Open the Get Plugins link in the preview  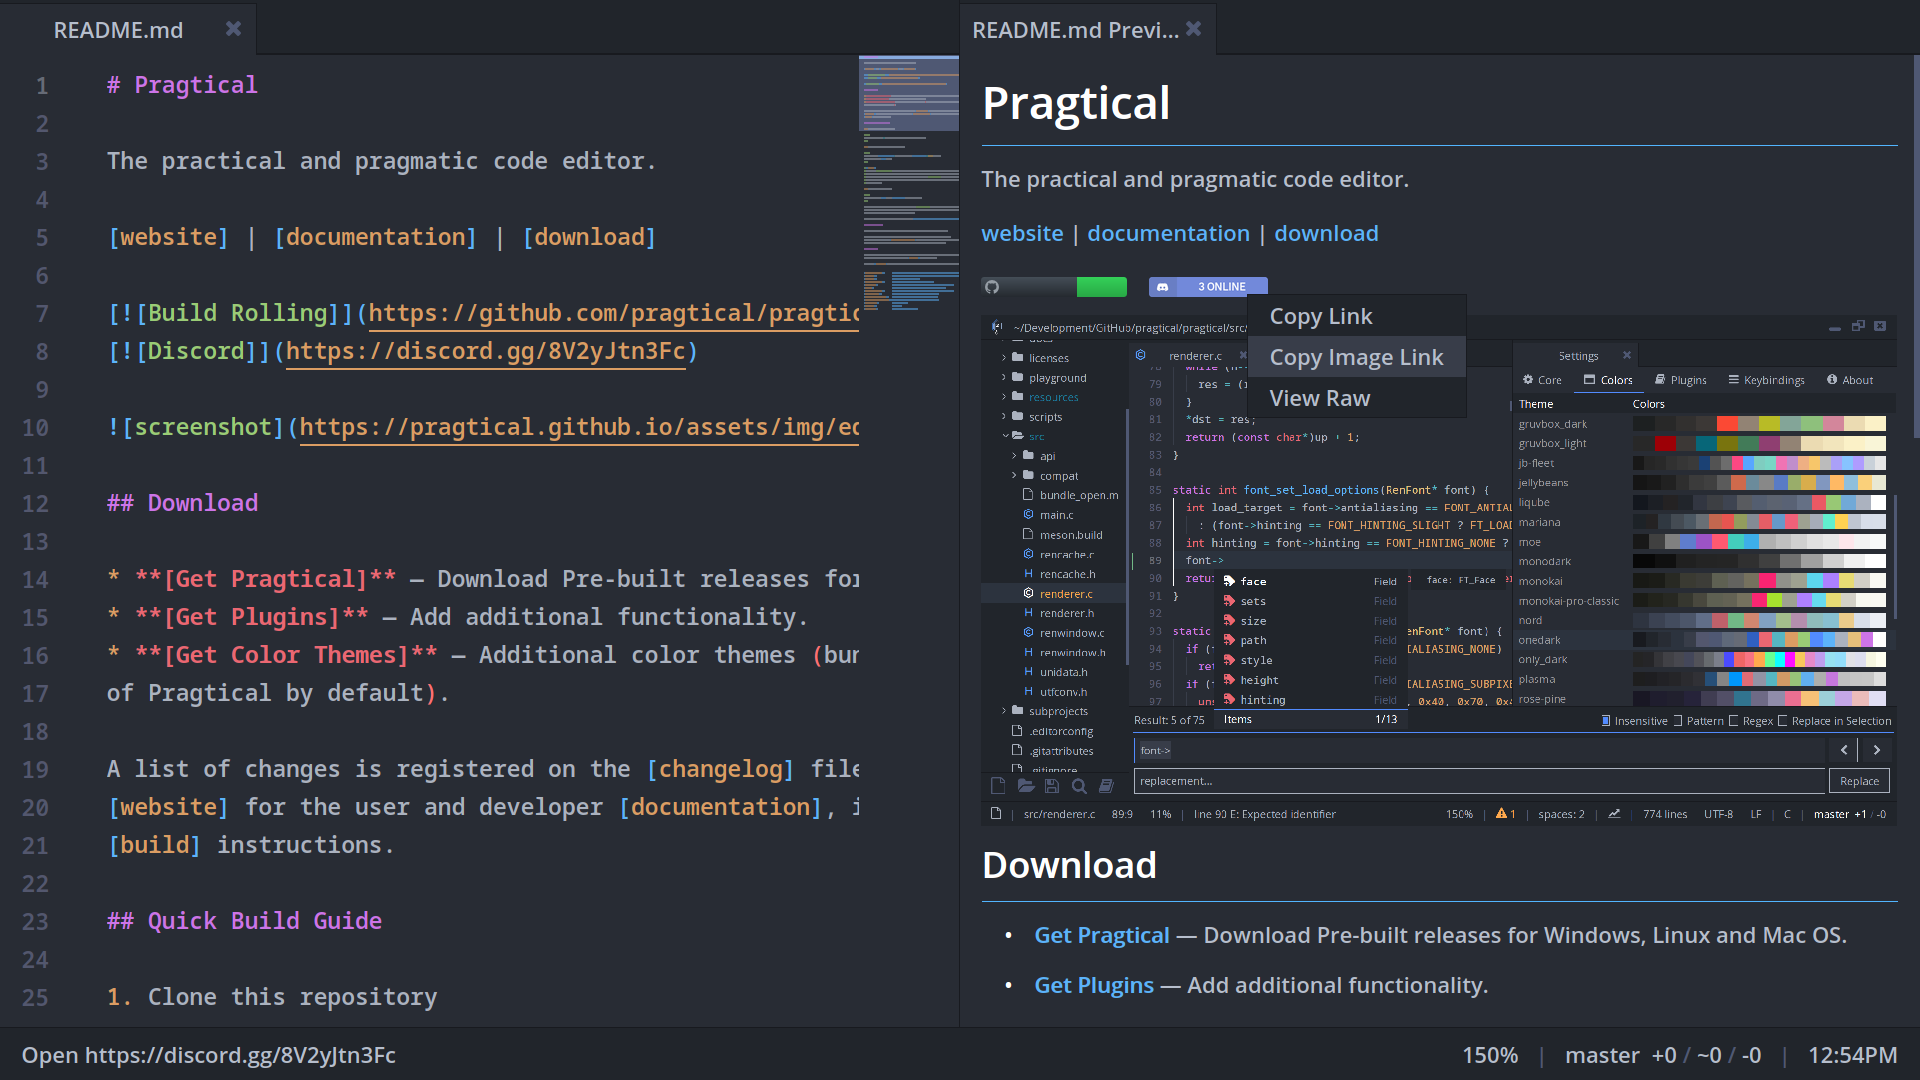coord(1093,985)
